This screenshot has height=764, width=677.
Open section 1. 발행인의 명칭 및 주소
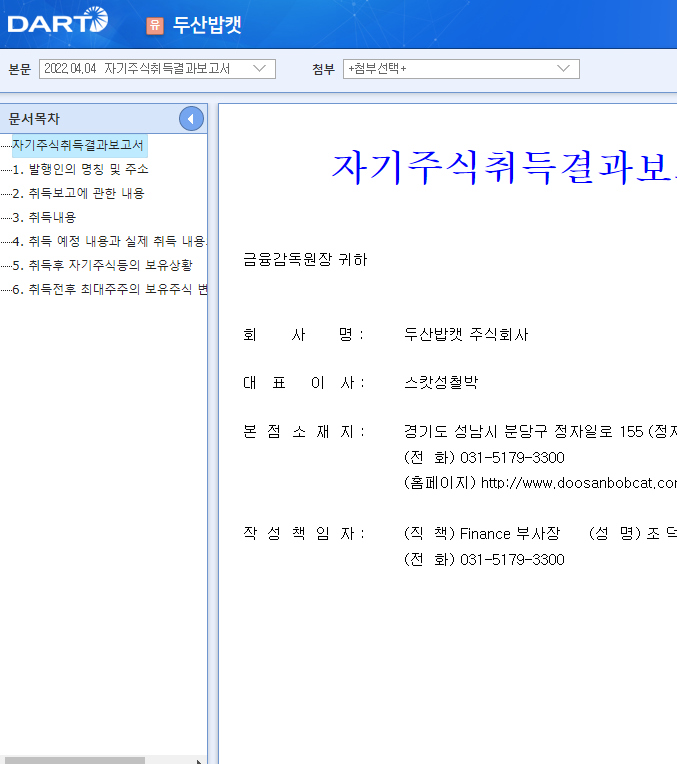tap(80, 169)
